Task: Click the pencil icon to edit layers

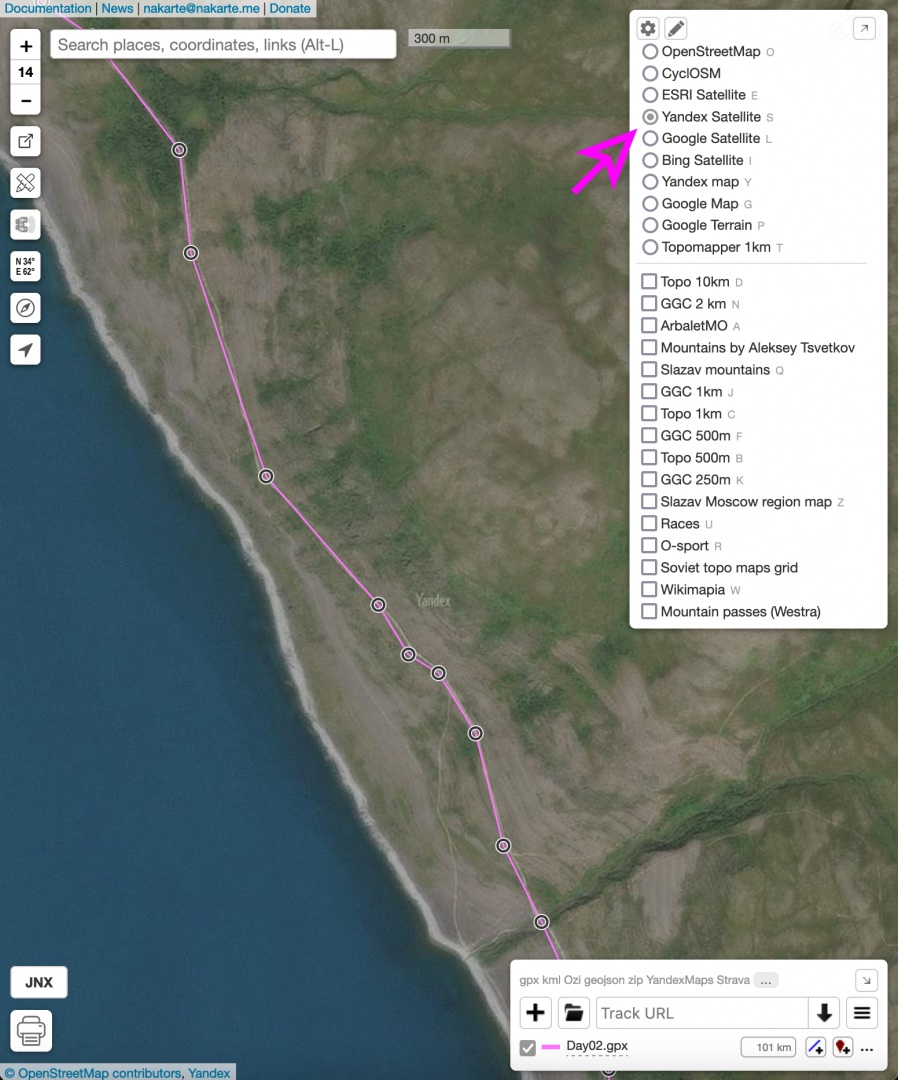Action: 676,28
